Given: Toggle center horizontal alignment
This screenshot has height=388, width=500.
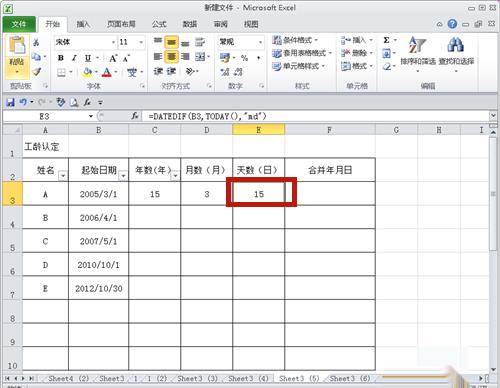Looking at the screenshot, I should pyautogui.click(x=171, y=57).
